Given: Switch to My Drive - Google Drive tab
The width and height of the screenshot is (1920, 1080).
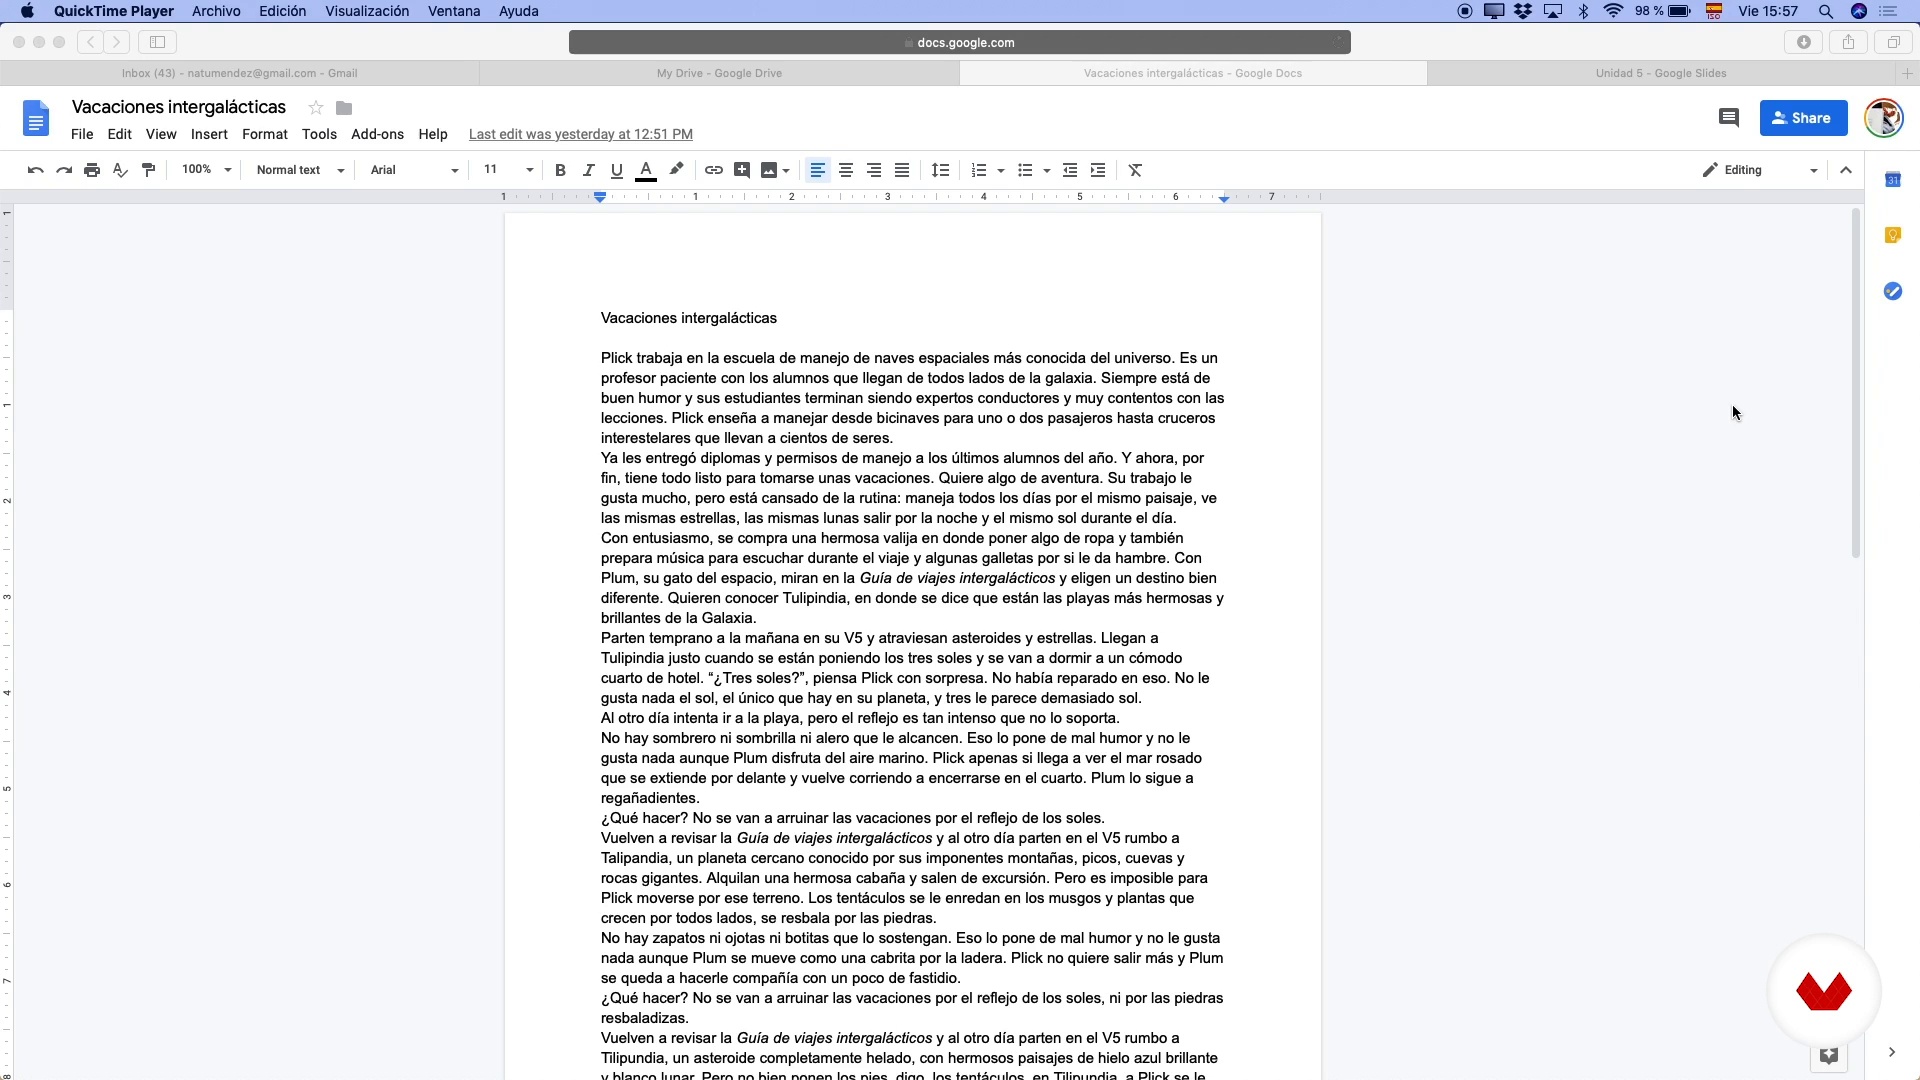Looking at the screenshot, I should [719, 73].
